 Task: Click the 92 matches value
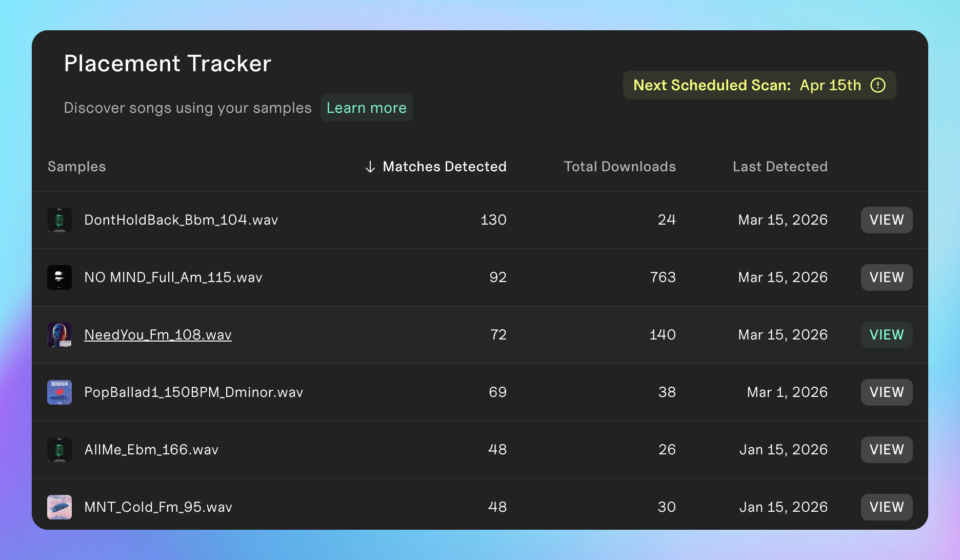click(x=498, y=277)
